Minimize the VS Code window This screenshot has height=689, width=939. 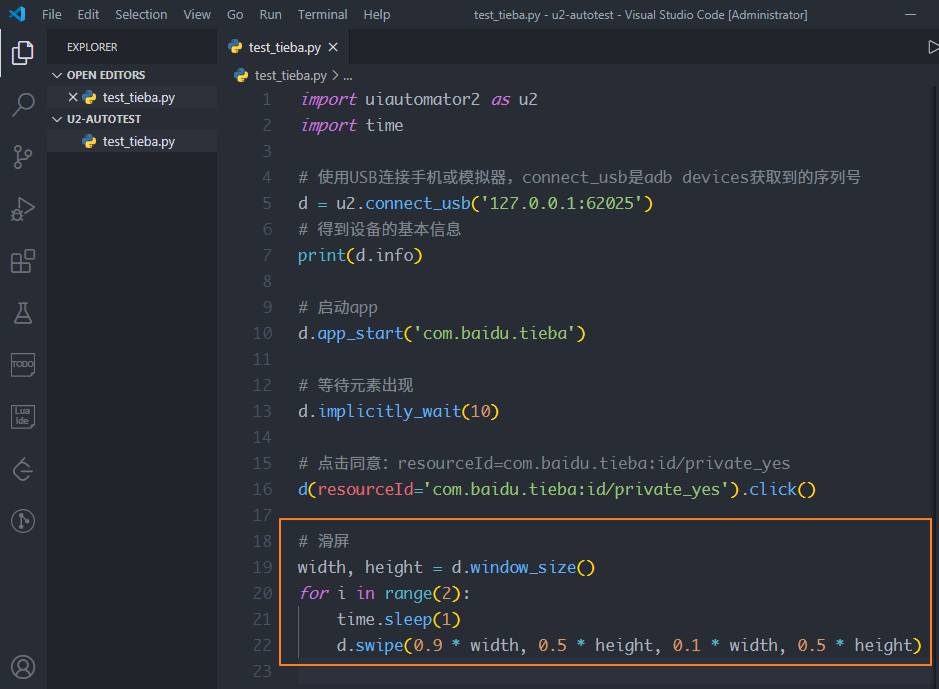(910, 14)
